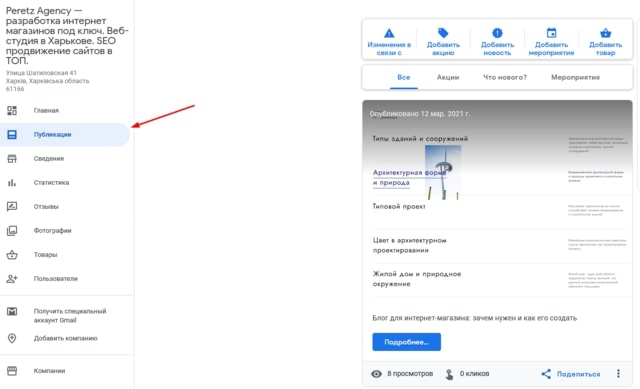Click the Добавить акцию label
The height and width of the screenshot is (389, 640).
pyautogui.click(x=443, y=49)
